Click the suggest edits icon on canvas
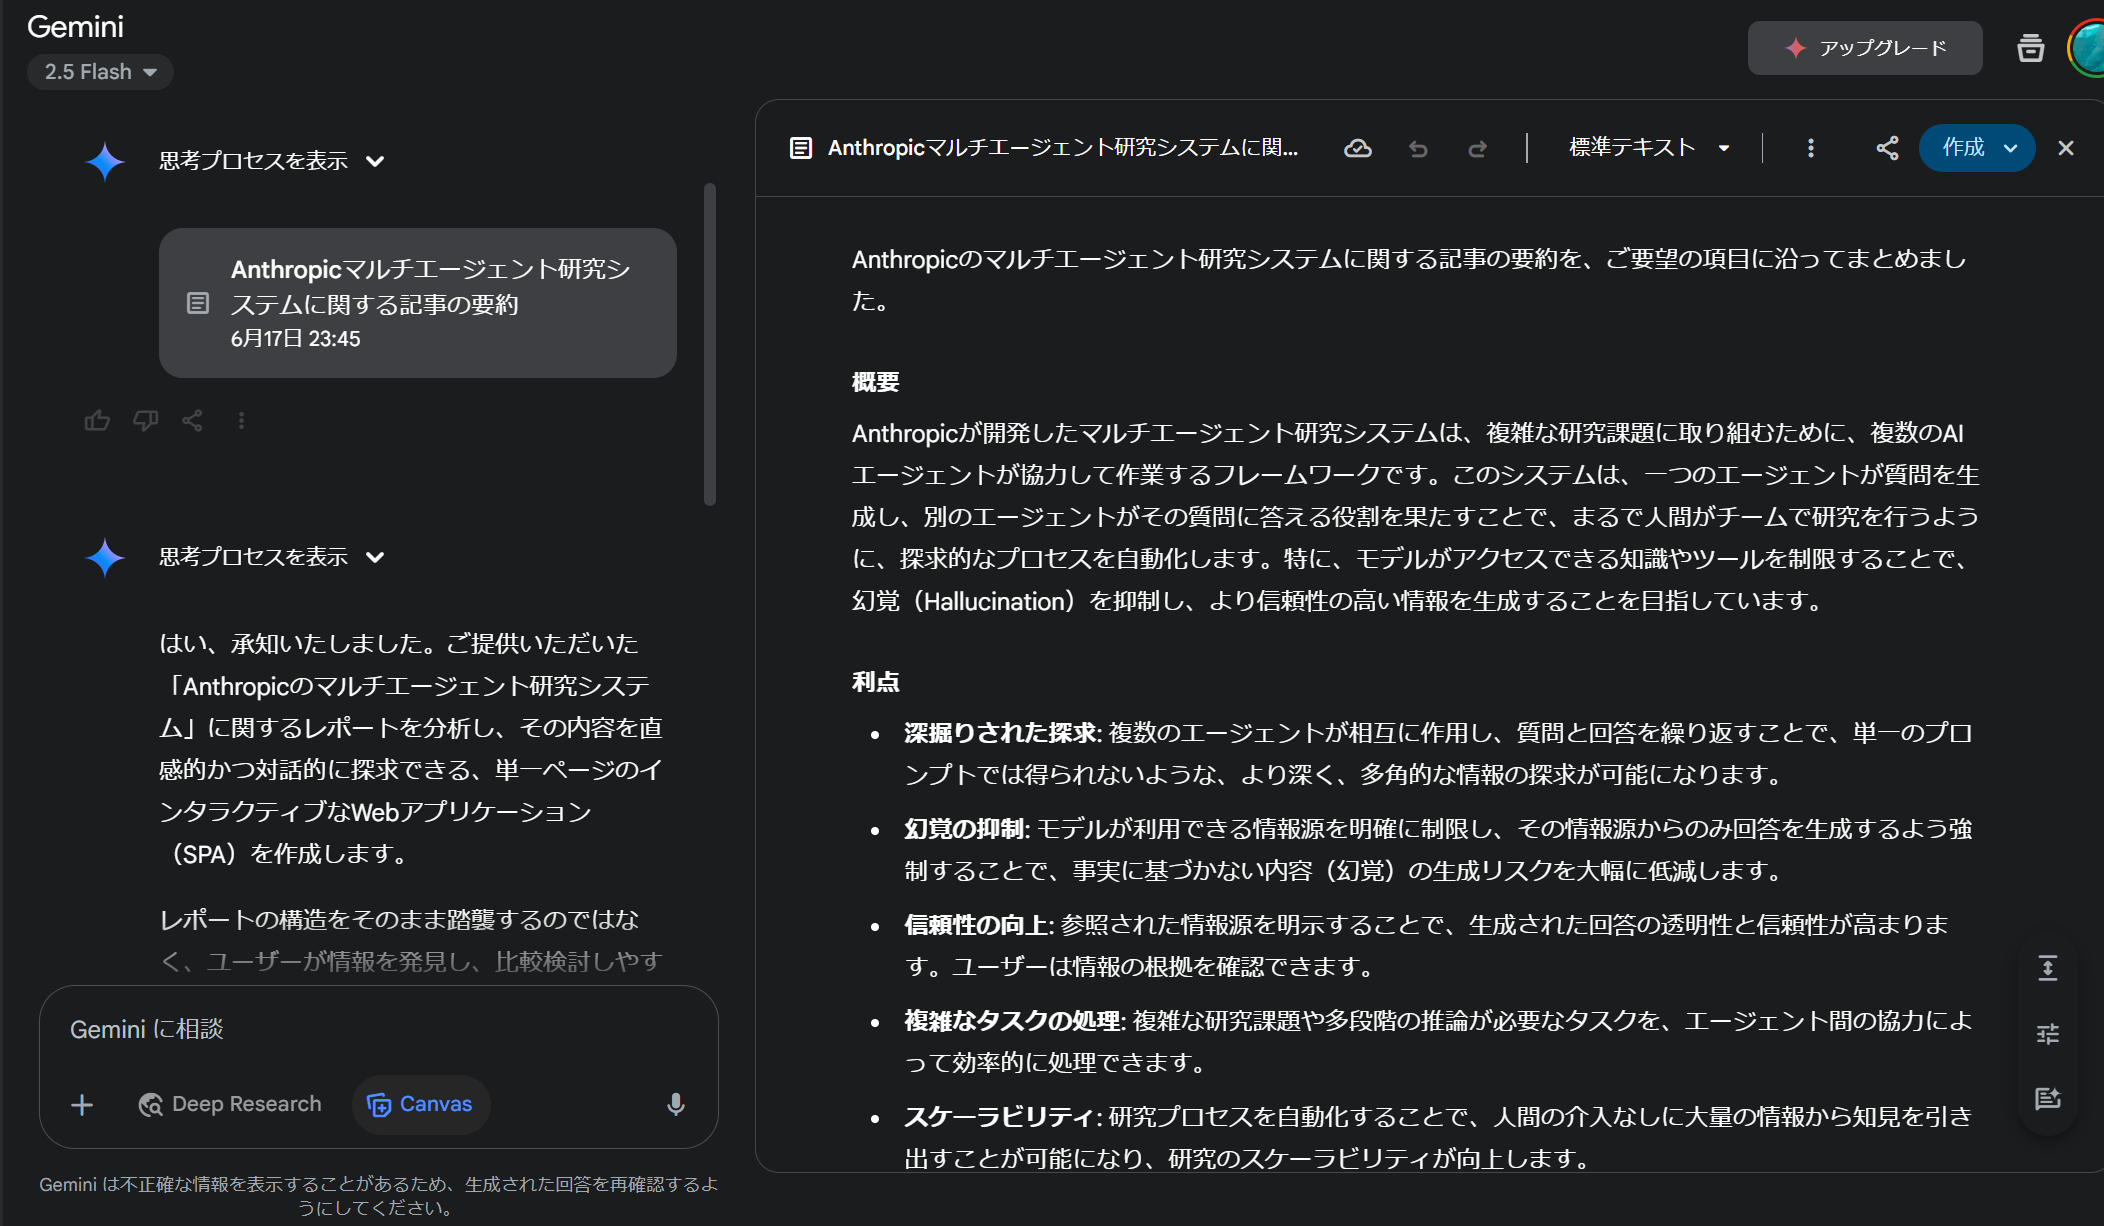 point(2047,1099)
